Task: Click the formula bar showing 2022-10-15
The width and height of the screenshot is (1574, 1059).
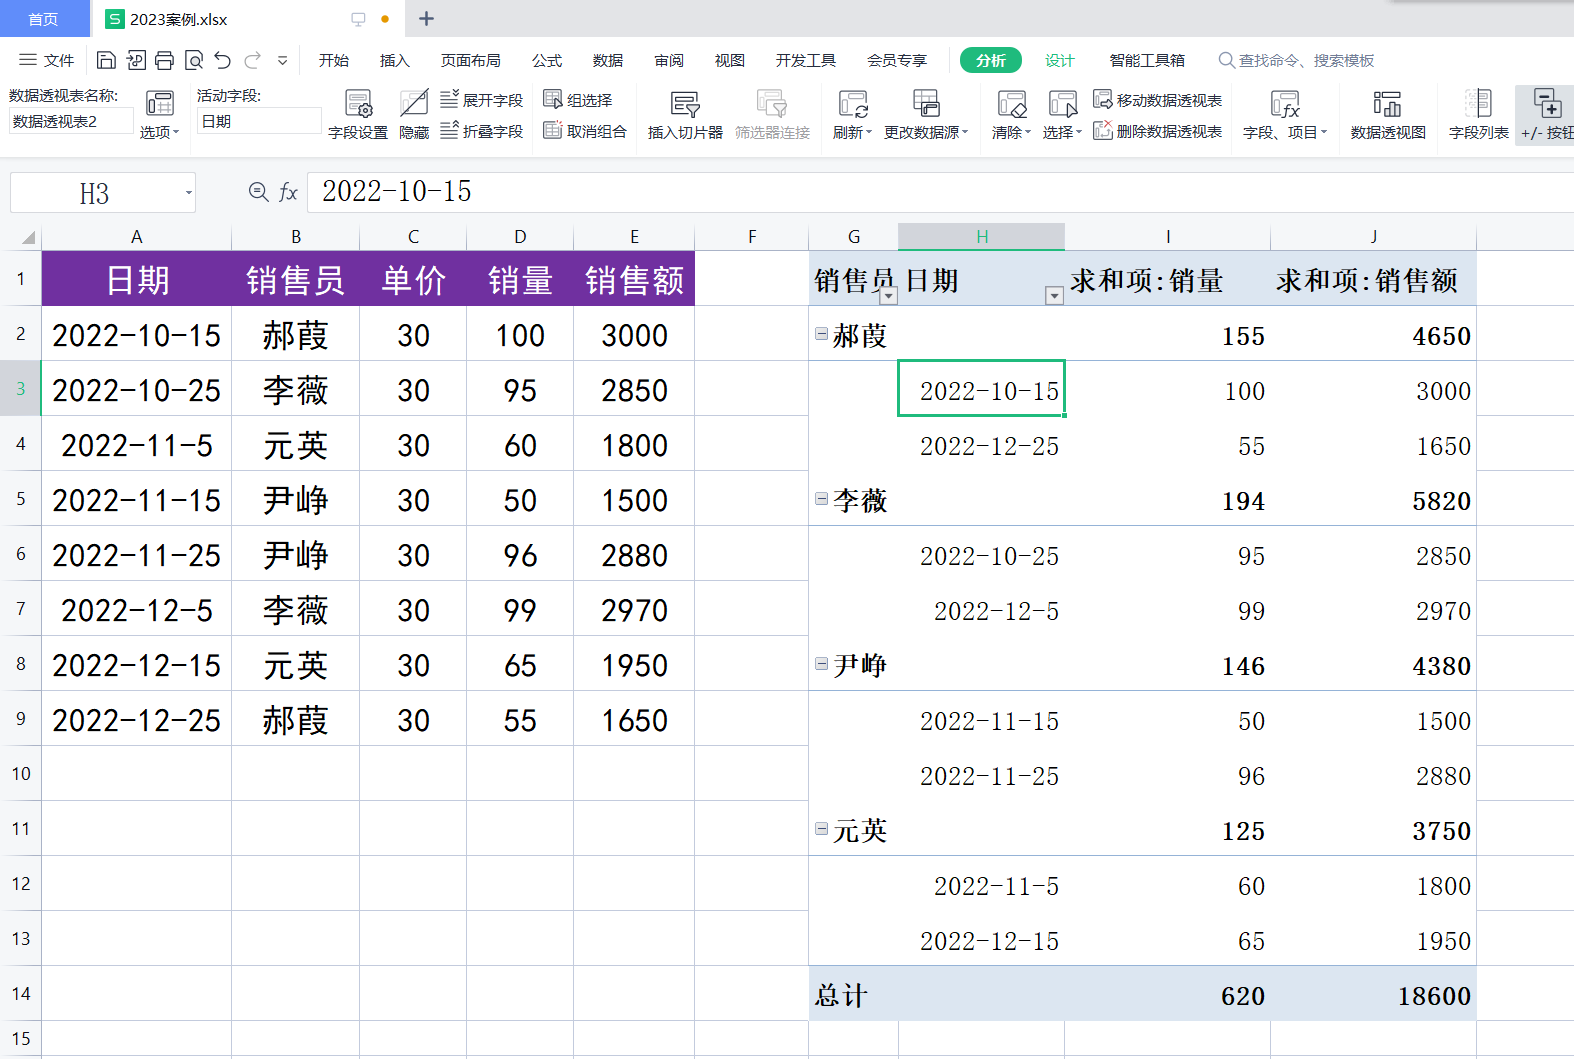Action: pyautogui.click(x=940, y=192)
